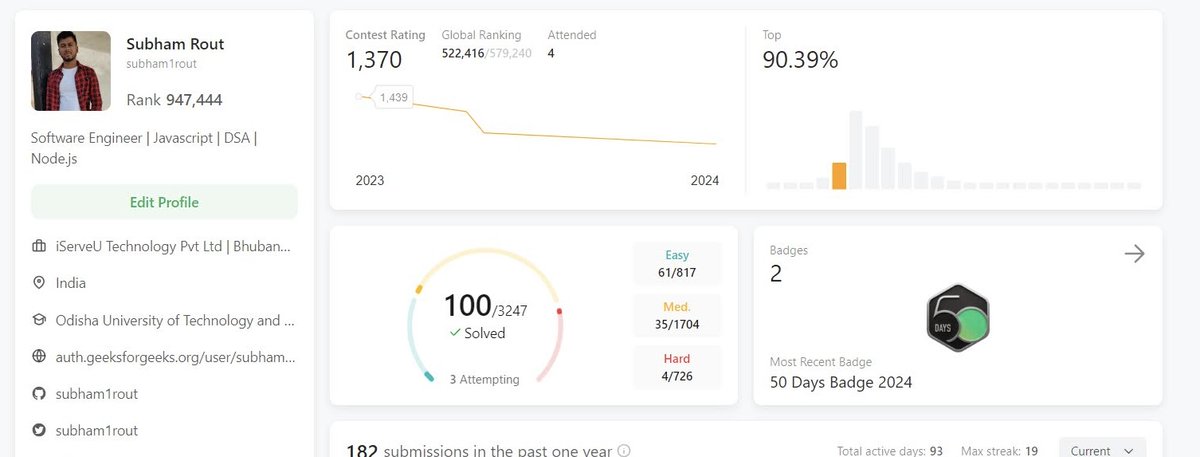Click the 100/3247 solved progress ring
The image size is (1200, 457).
(x=485, y=316)
